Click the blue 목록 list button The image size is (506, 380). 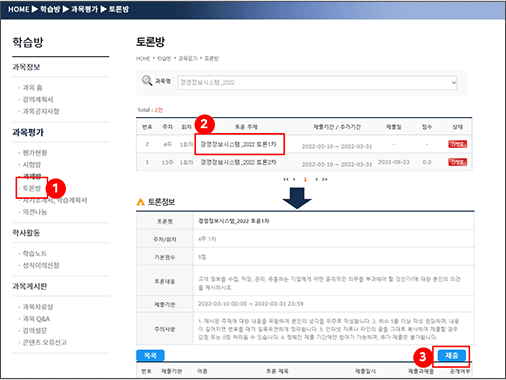point(150,355)
